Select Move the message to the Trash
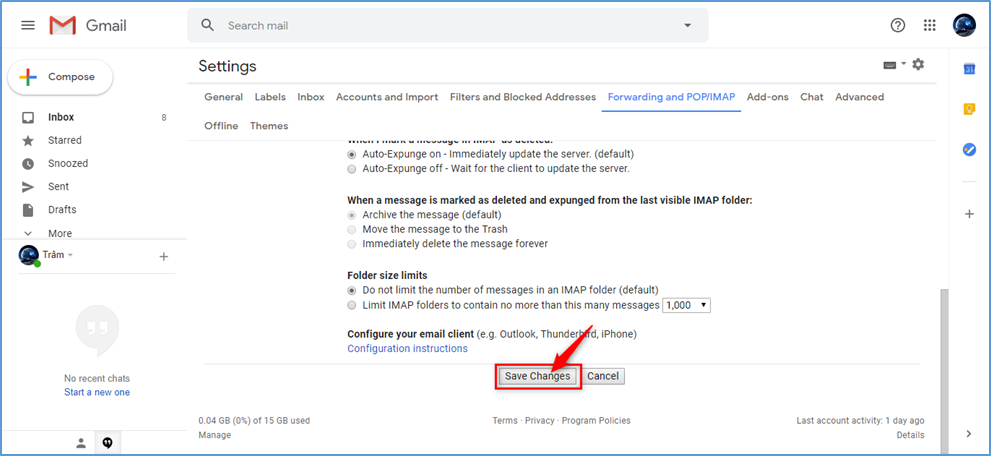The width and height of the screenshot is (991, 456). pyautogui.click(x=352, y=229)
